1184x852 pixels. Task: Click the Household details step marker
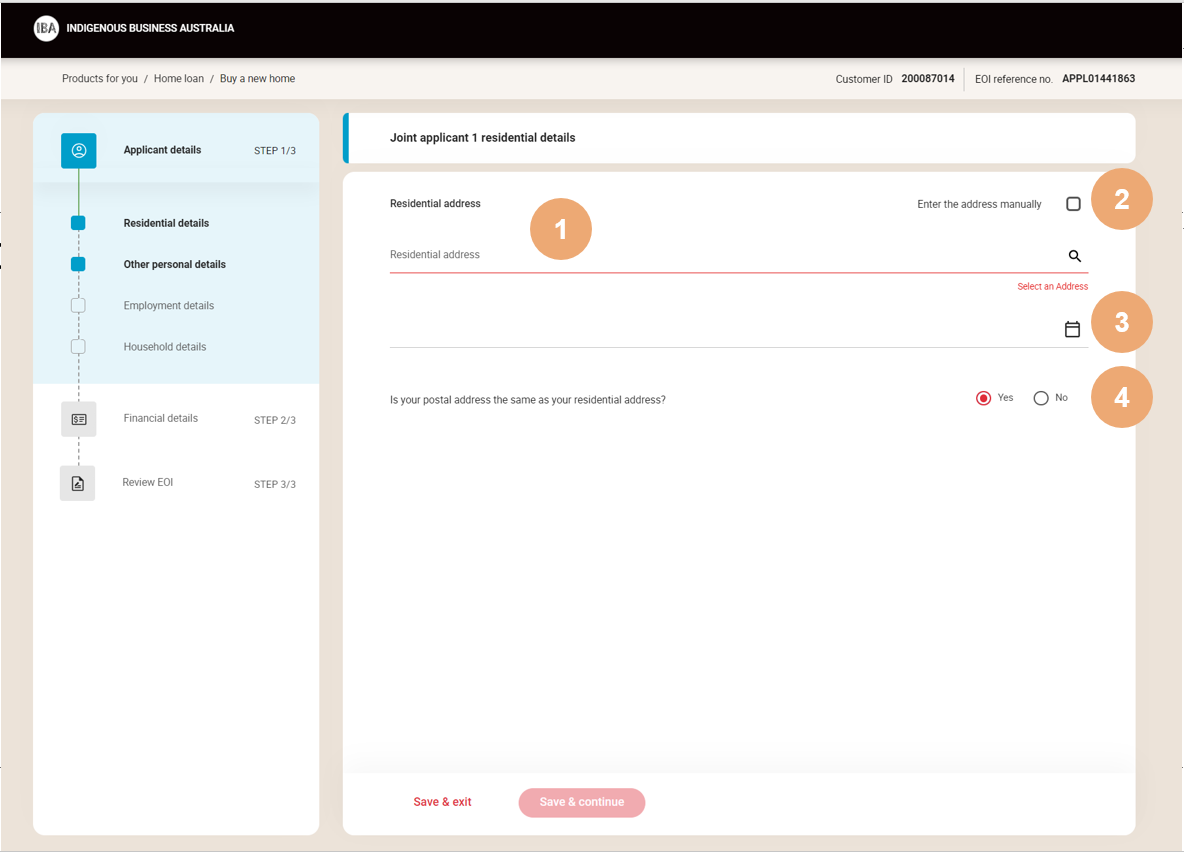click(78, 346)
